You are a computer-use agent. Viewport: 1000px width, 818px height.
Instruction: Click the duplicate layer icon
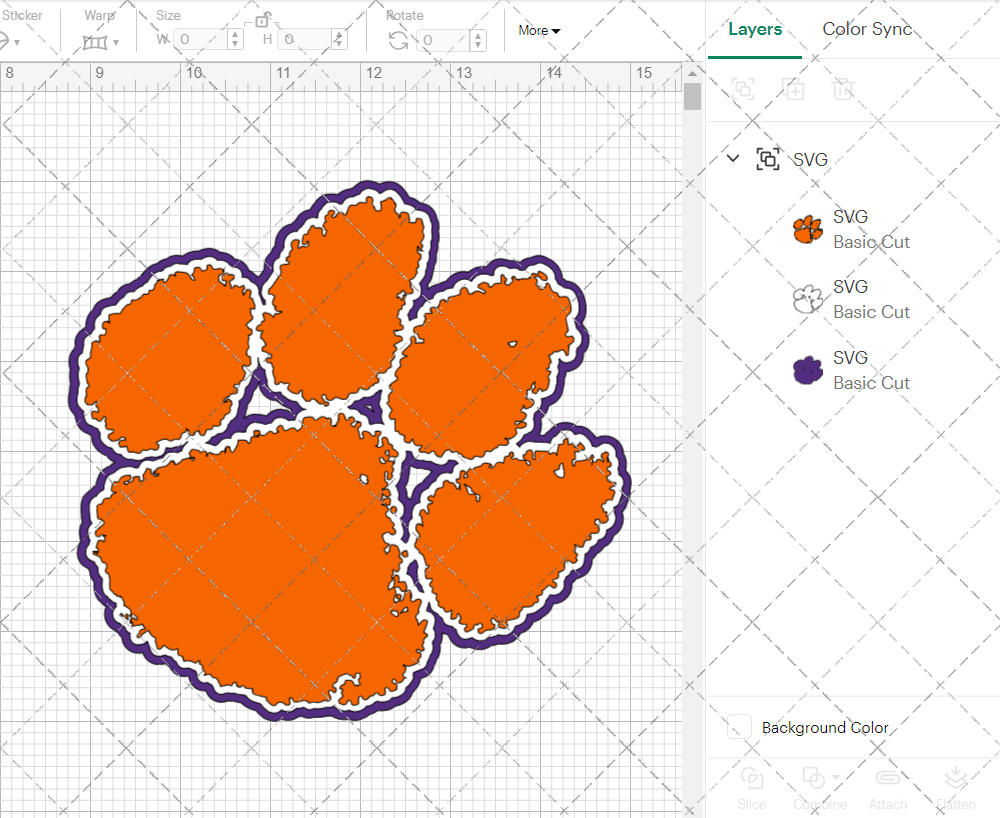coord(794,89)
